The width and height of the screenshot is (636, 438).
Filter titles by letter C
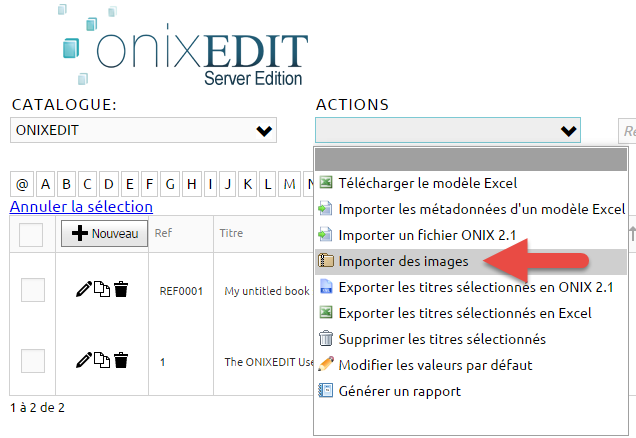tap(87, 185)
